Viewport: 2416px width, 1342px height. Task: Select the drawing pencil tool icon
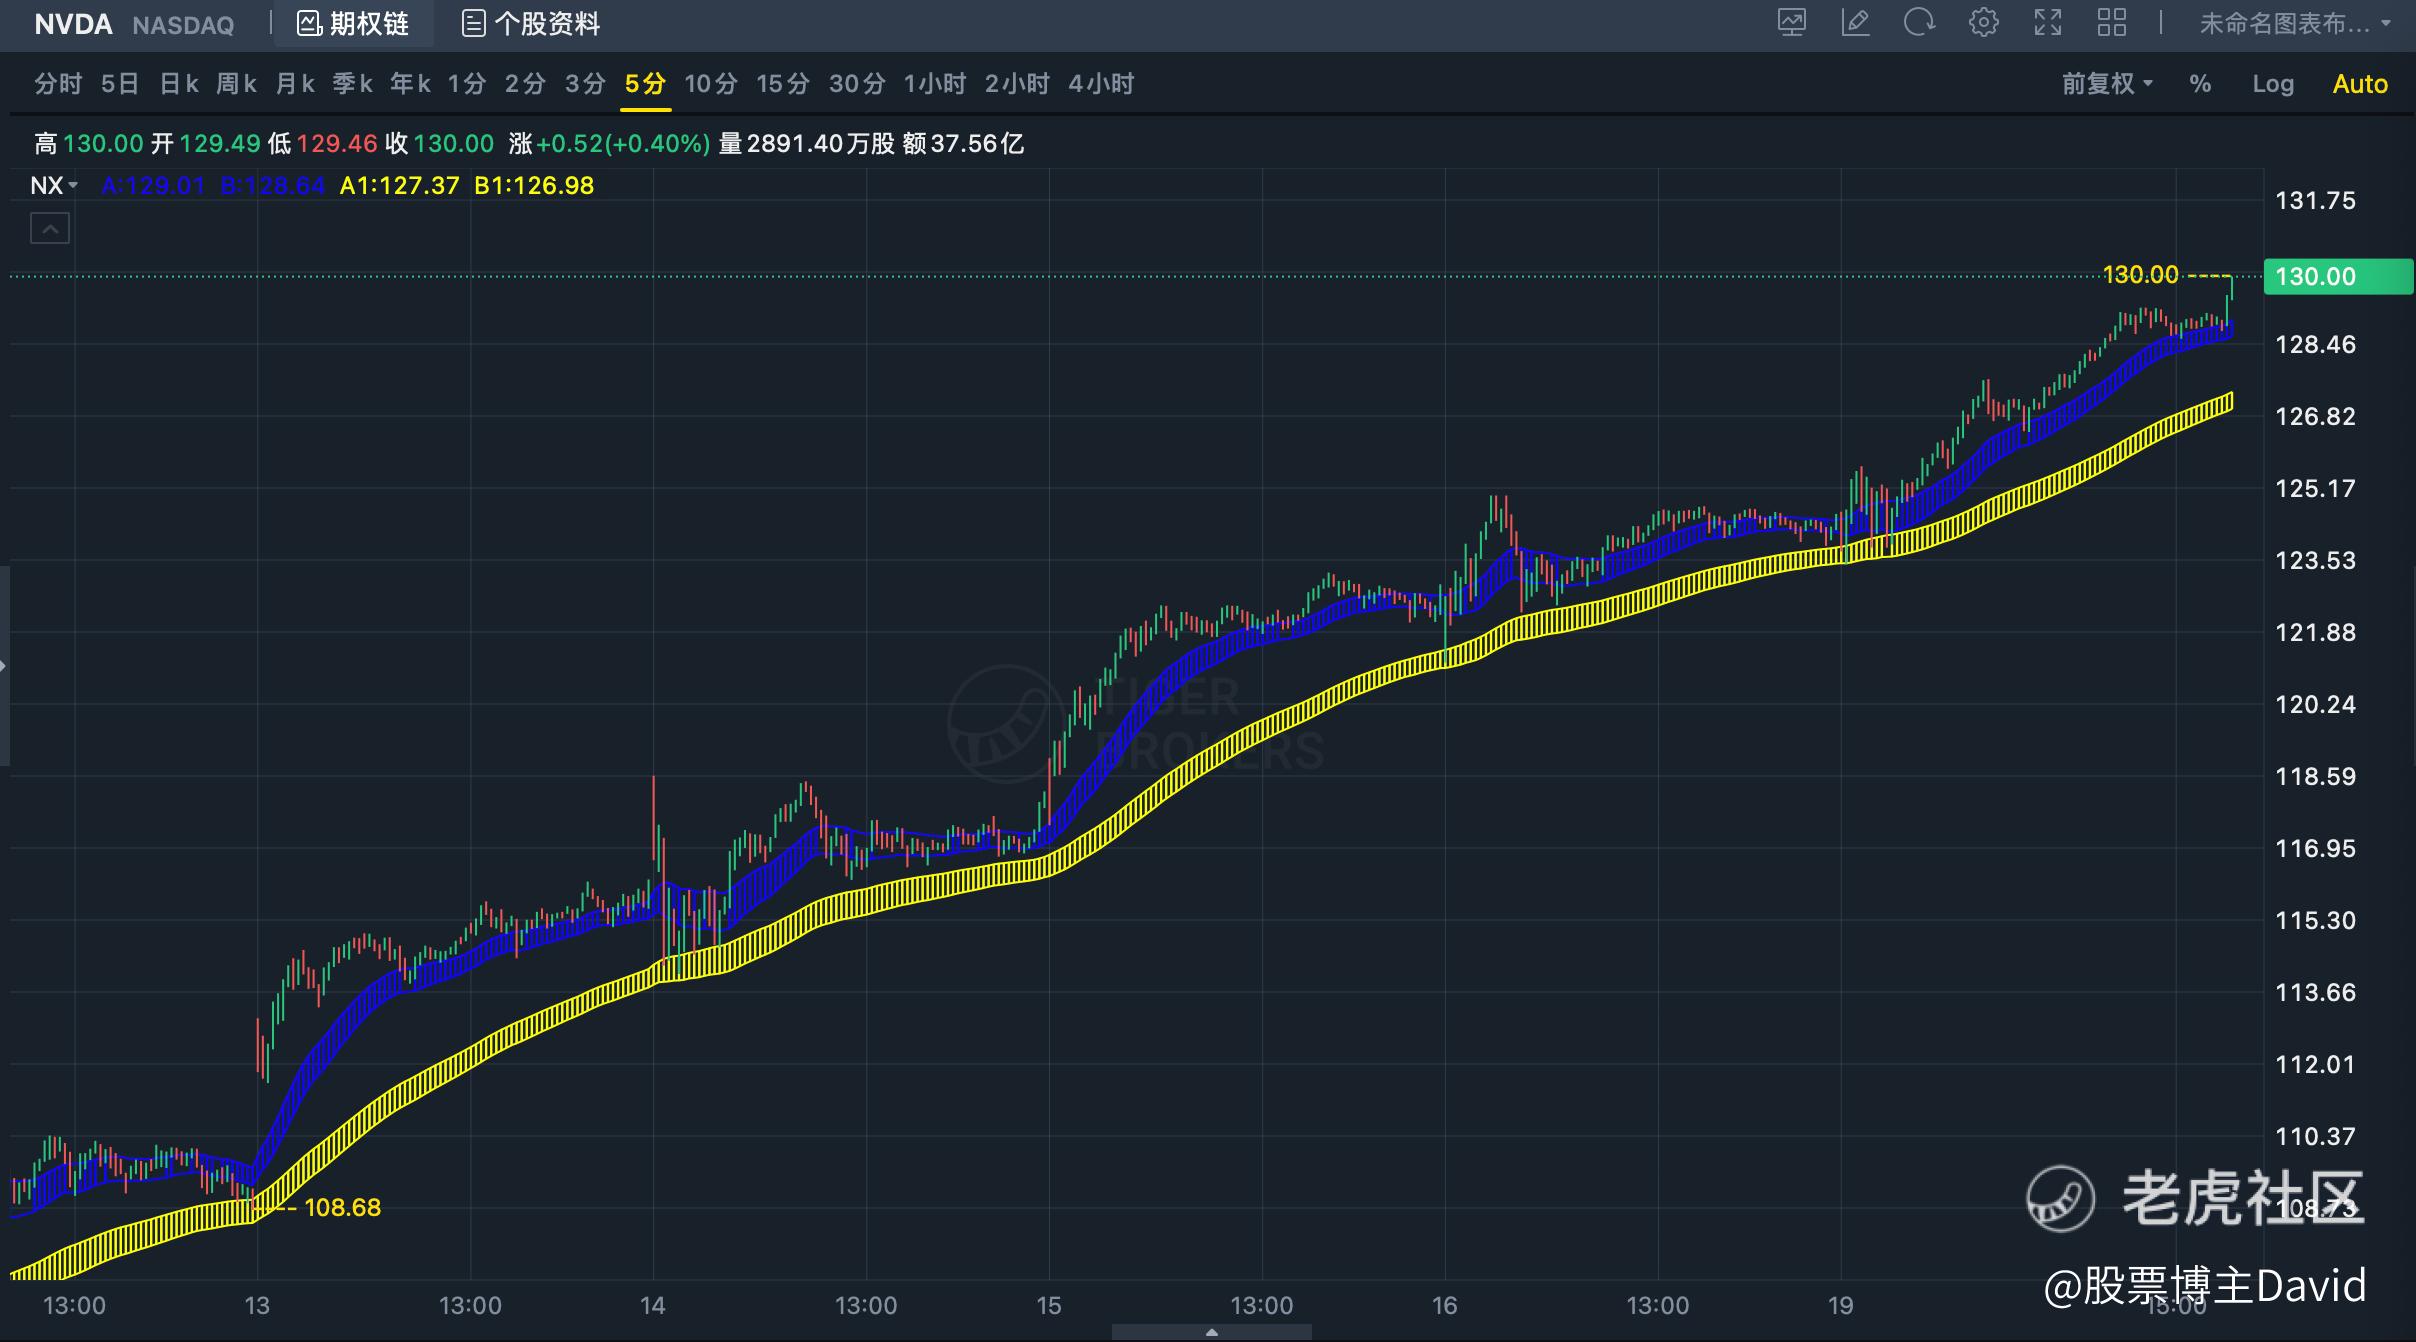coord(1856,23)
